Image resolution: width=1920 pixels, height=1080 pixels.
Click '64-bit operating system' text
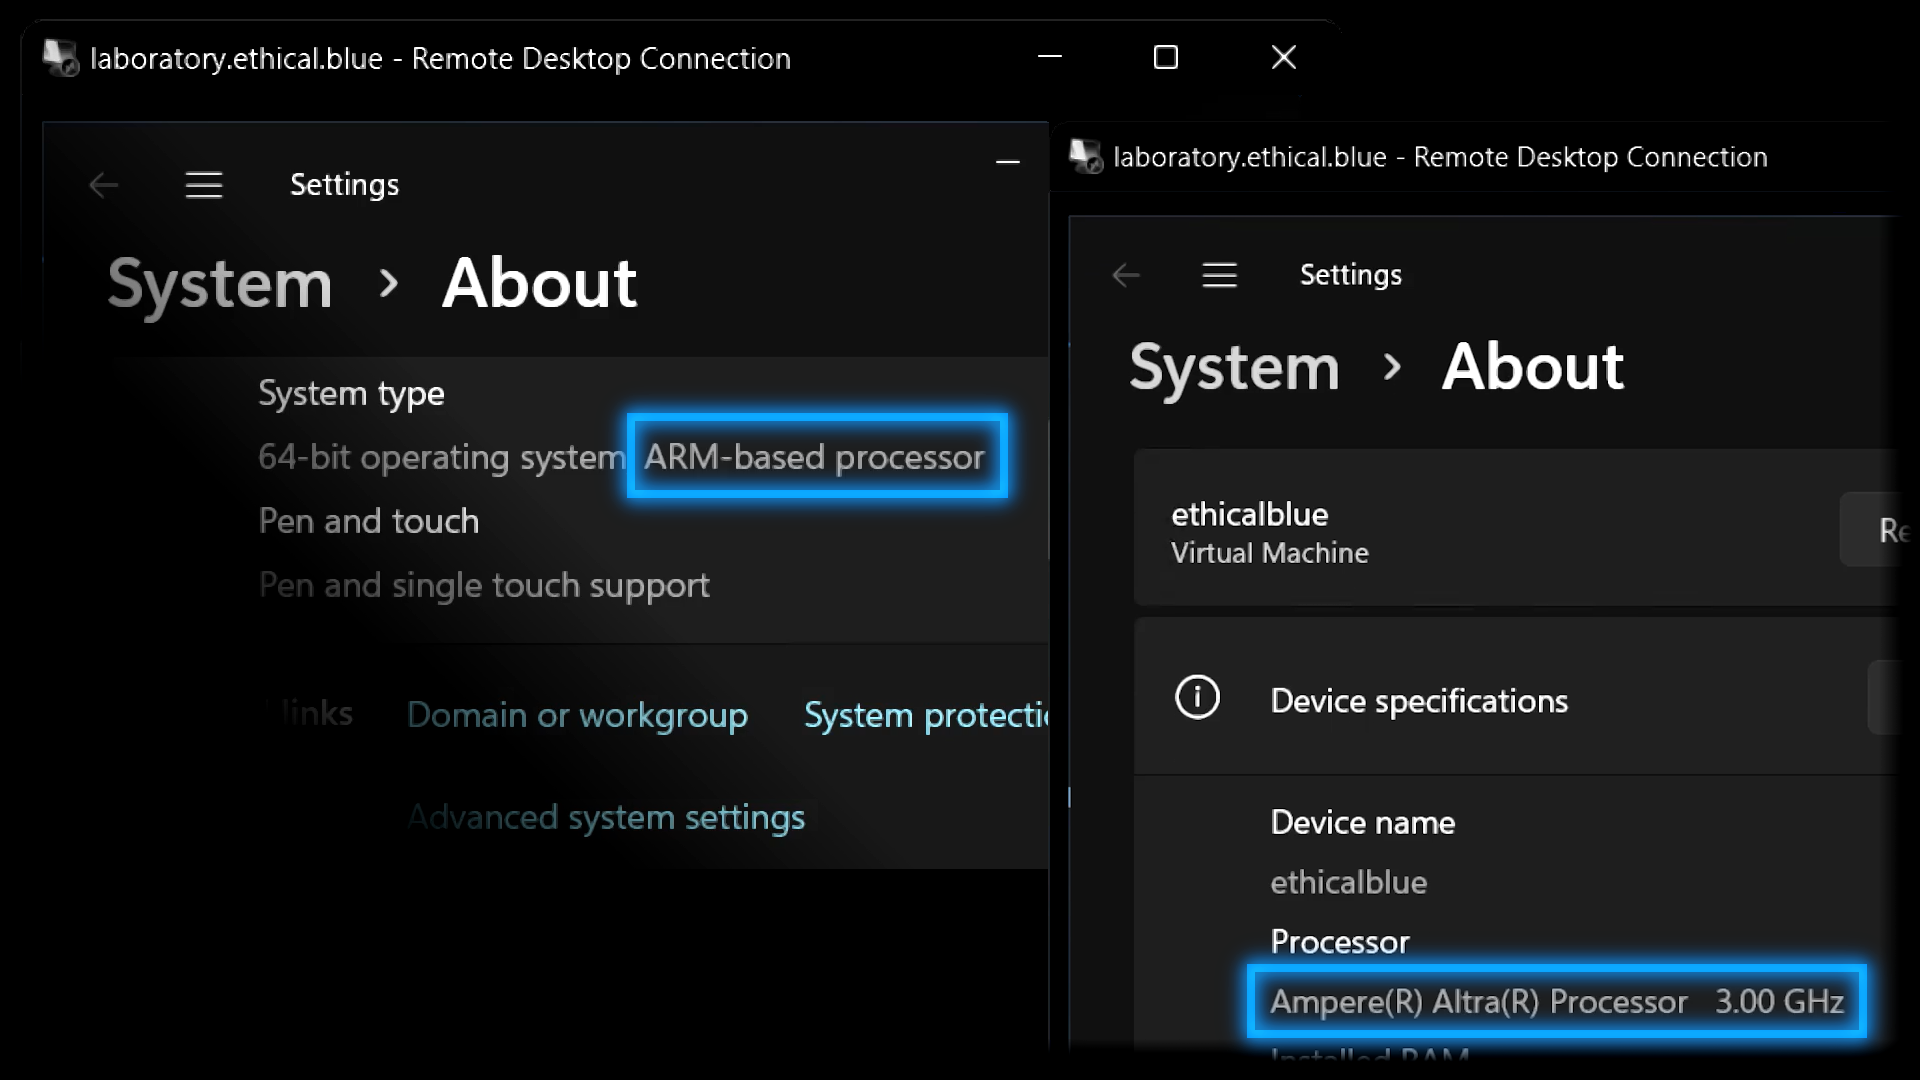[442, 457]
